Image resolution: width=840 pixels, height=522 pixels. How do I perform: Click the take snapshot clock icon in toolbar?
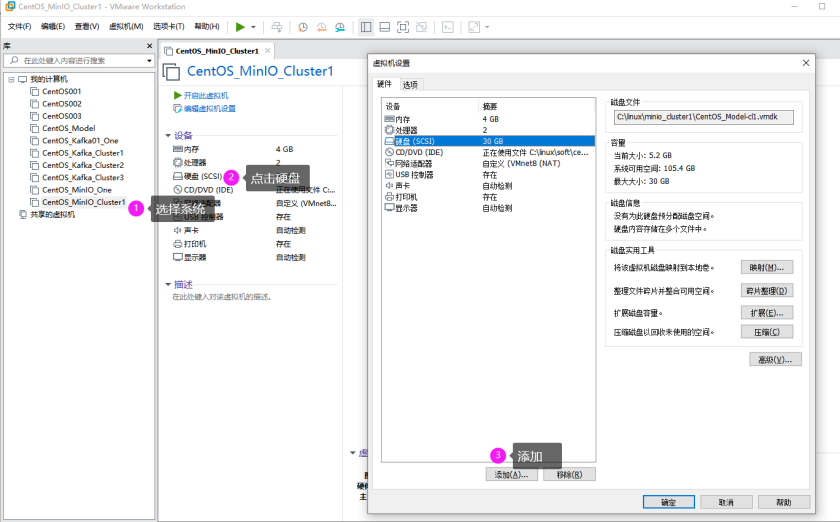[x=303, y=27]
